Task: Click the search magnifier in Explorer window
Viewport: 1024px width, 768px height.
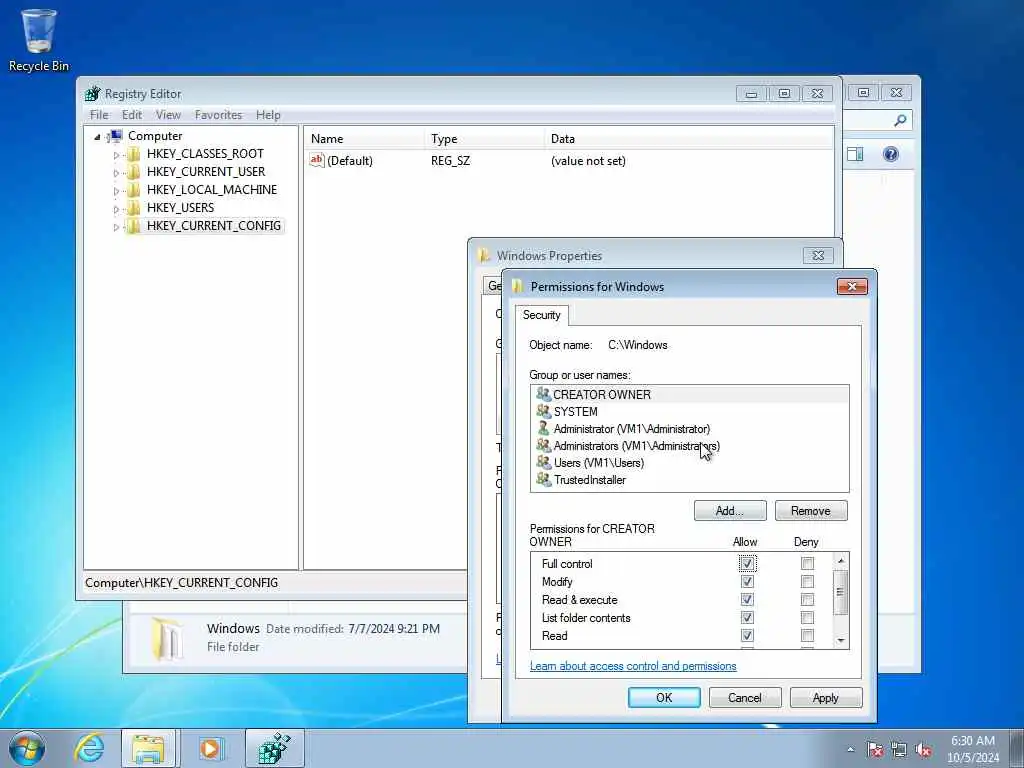Action: [900, 120]
